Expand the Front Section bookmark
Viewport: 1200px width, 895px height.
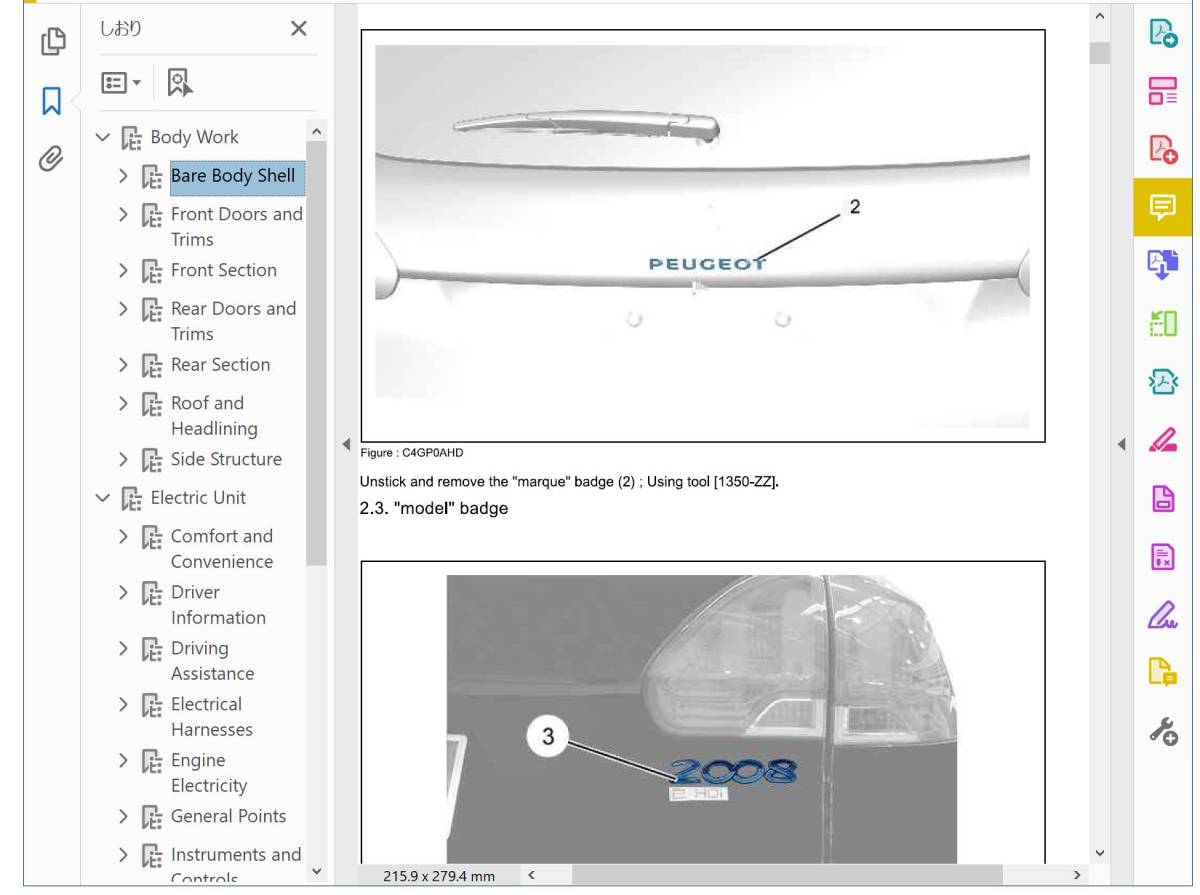pyautogui.click(x=123, y=270)
